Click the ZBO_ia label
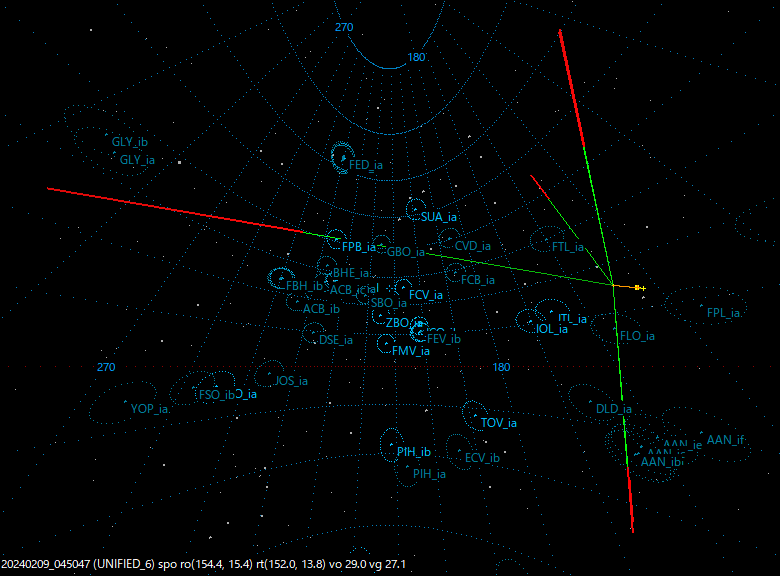 pos(404,323)
